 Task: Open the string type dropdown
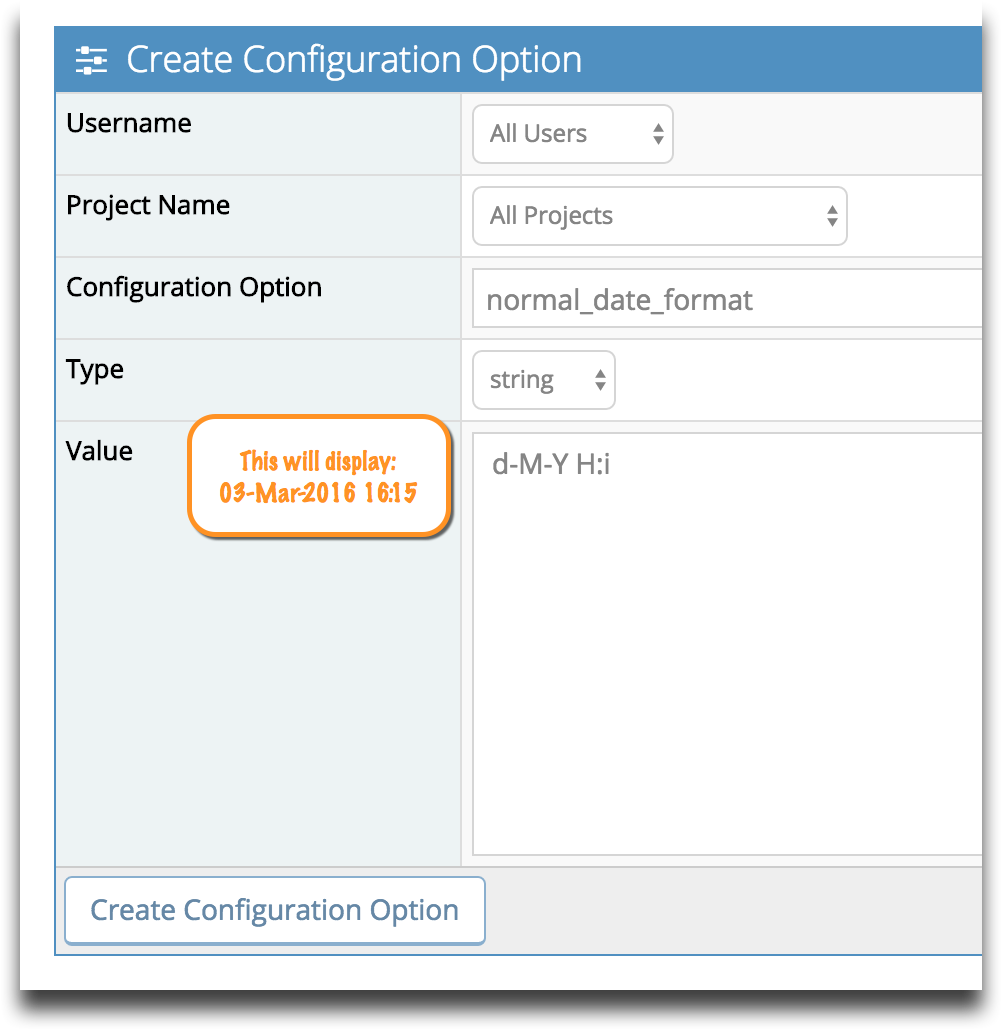tap(544, 380)
